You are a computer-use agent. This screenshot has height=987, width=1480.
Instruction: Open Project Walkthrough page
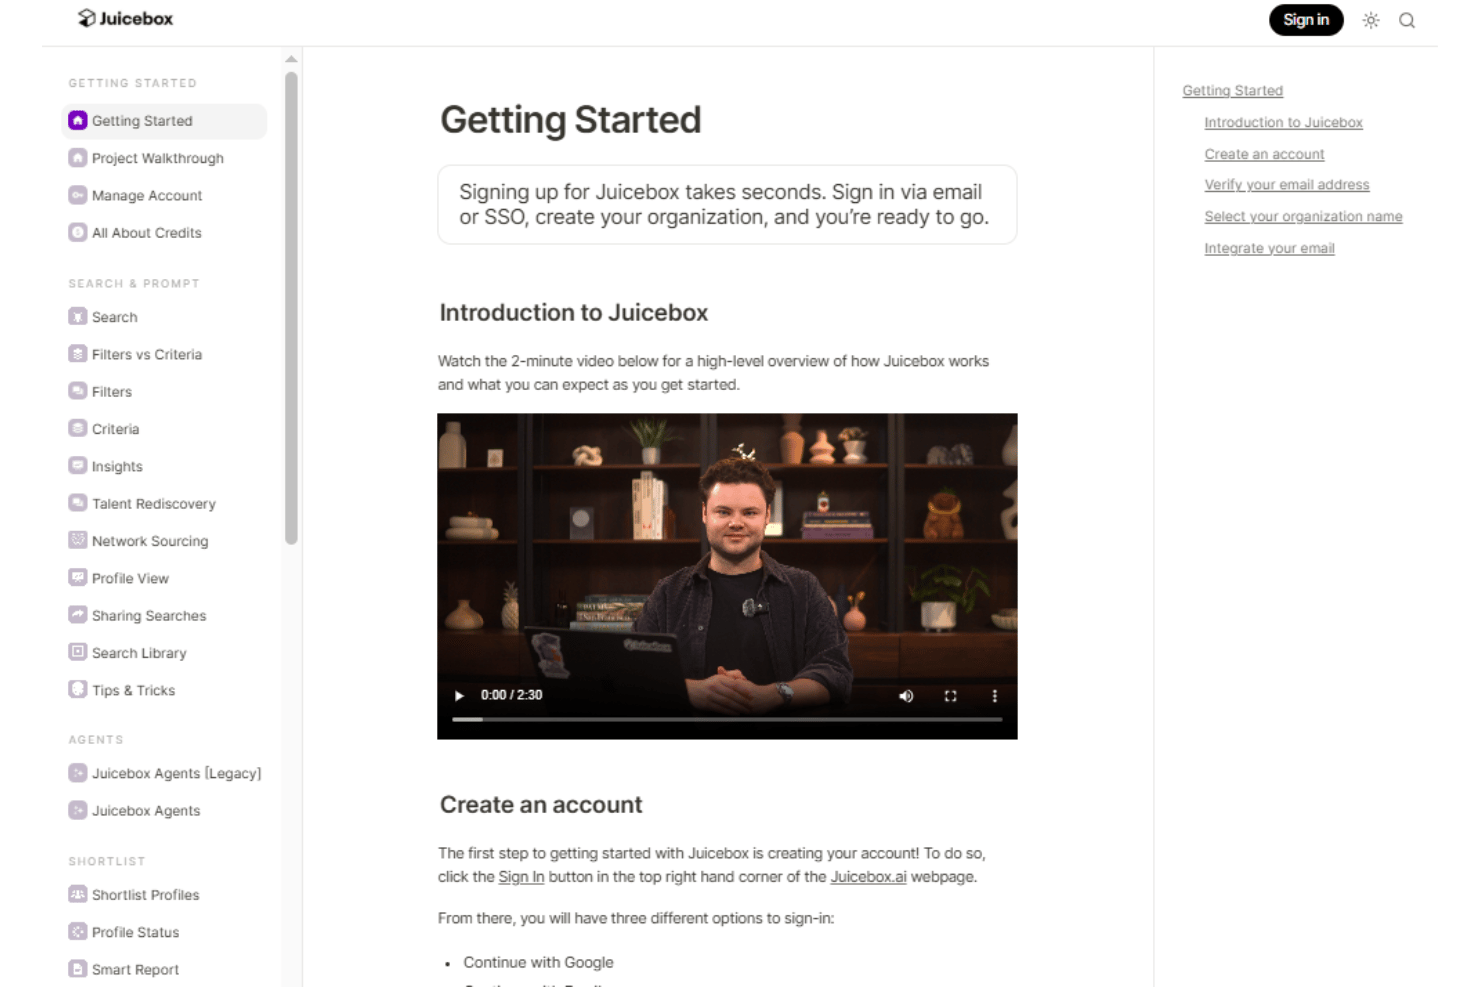click(158, 158)
